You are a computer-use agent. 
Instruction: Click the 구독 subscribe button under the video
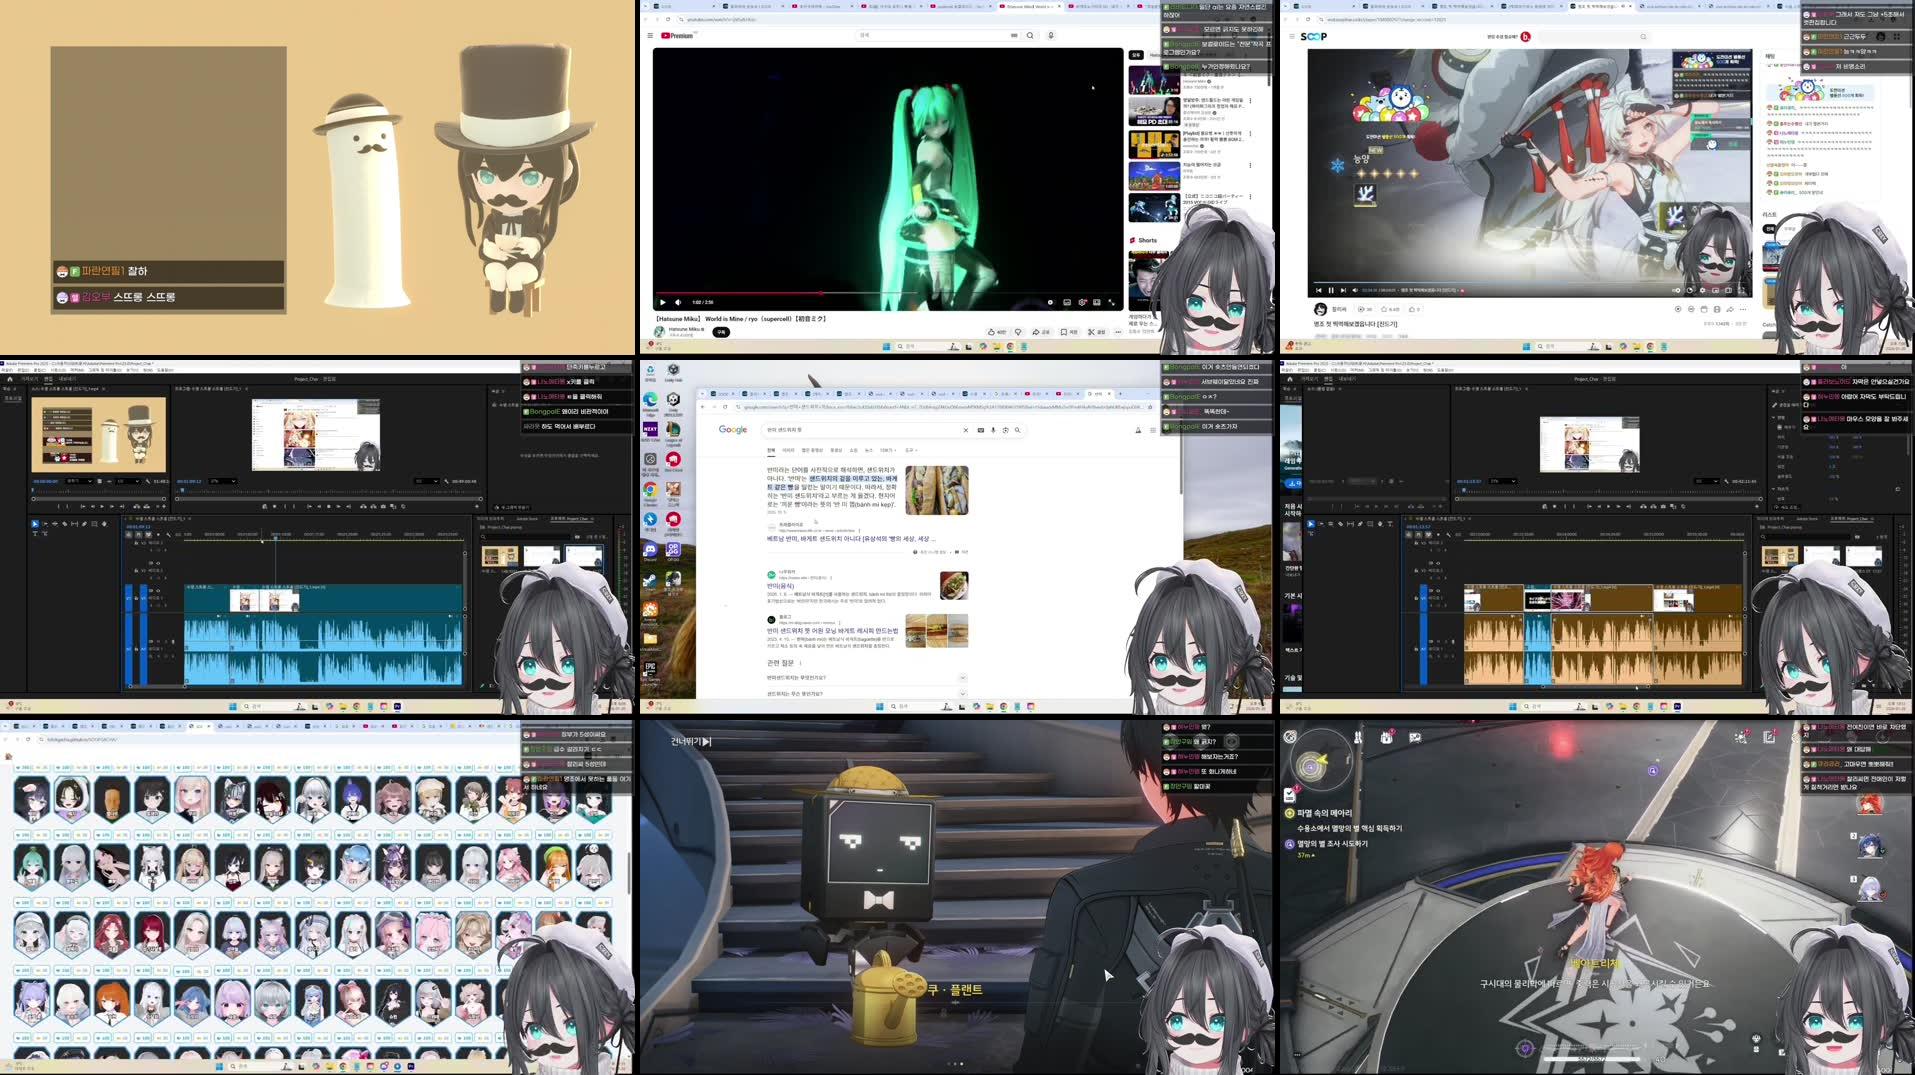point(722,332)
